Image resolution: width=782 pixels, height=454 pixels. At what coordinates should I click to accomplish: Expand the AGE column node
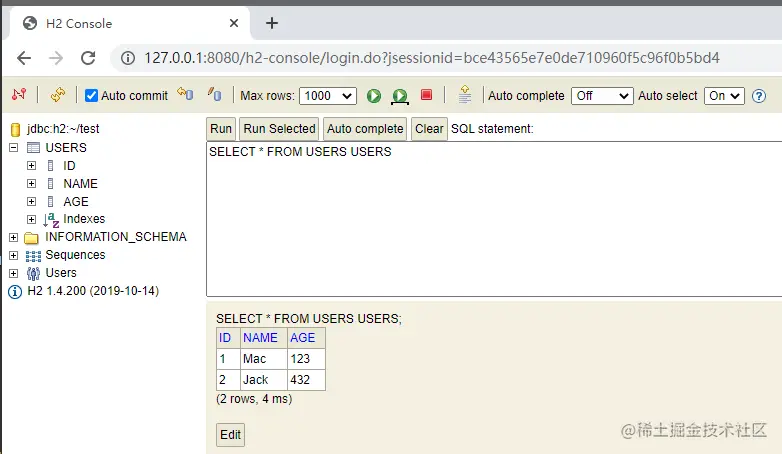[x=31, y=202]
